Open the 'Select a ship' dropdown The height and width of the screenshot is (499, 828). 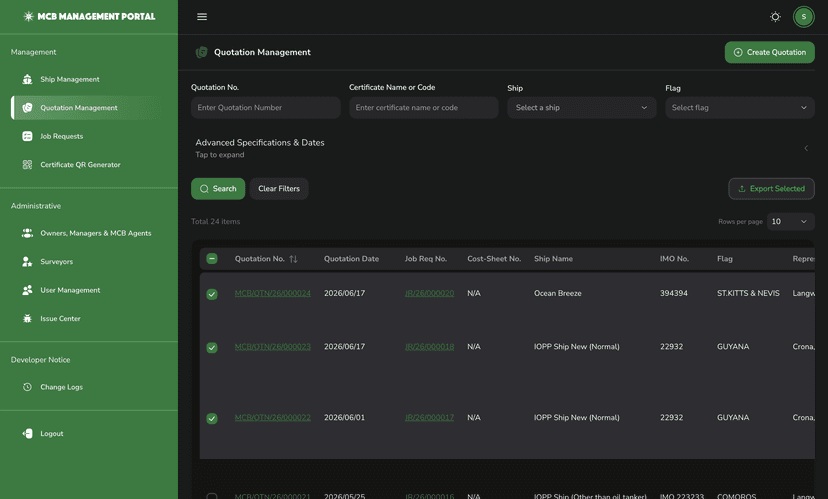coord(581,108)
